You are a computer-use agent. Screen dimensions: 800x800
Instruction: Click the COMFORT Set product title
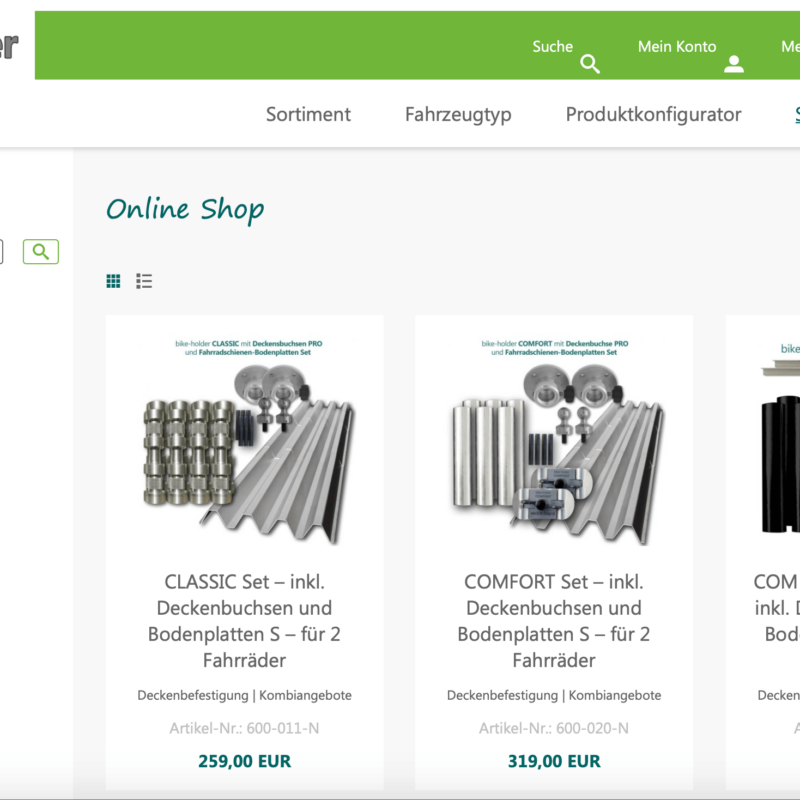click(554, 620)
